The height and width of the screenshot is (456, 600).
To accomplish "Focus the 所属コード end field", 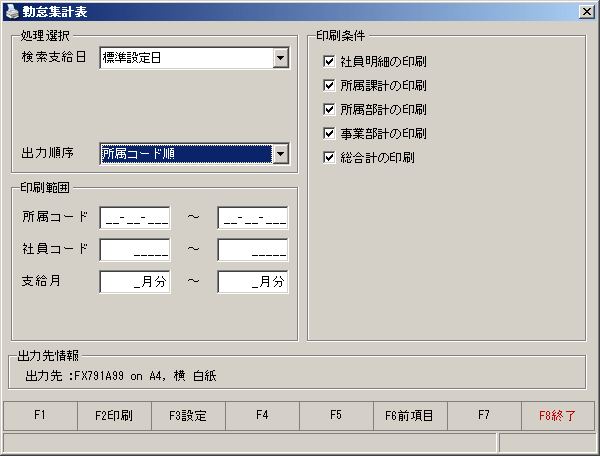I will (x=253, y=218).
